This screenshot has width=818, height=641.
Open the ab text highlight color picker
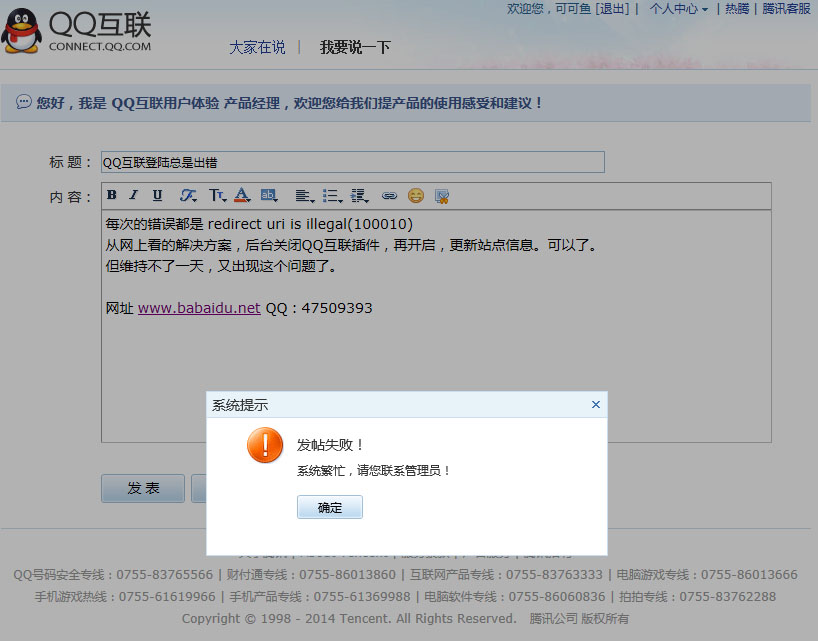pos(269,196)
